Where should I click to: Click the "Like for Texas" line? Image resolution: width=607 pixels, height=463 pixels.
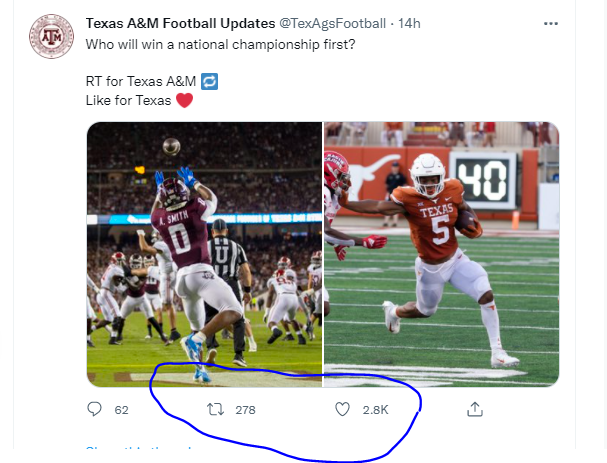(x=128, y=100)
